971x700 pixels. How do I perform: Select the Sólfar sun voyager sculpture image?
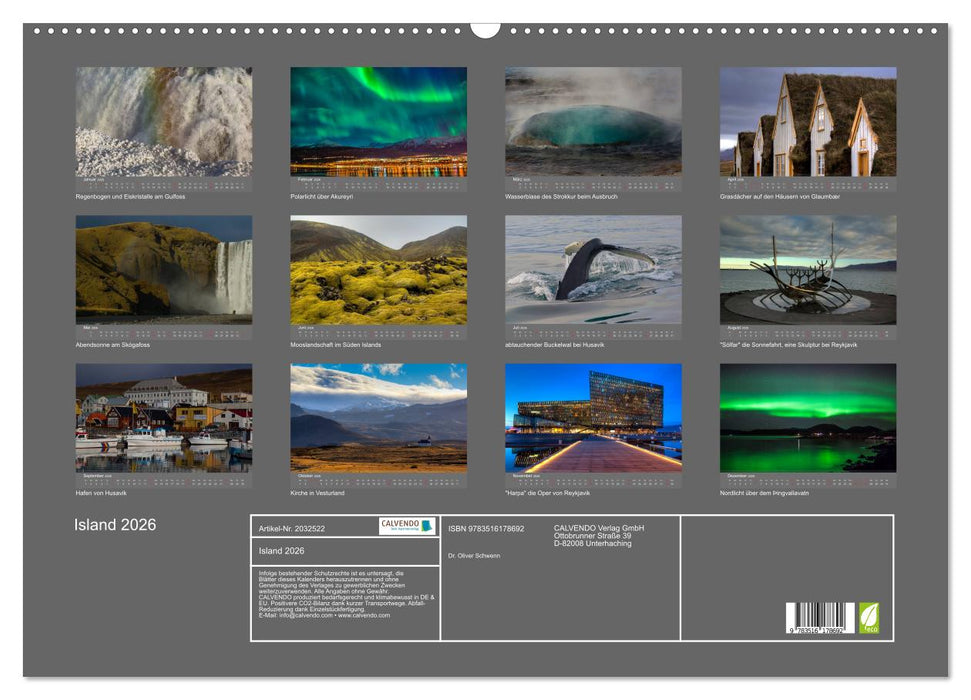(x=808, y=269)
